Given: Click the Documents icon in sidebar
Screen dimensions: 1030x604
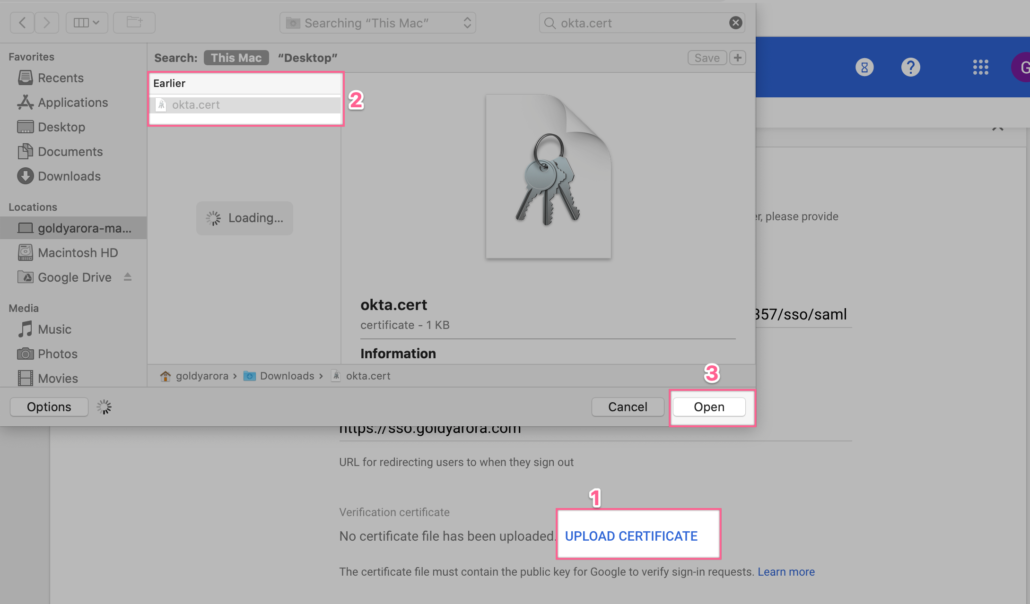Looking at the screenshot, I should point(25,152).
